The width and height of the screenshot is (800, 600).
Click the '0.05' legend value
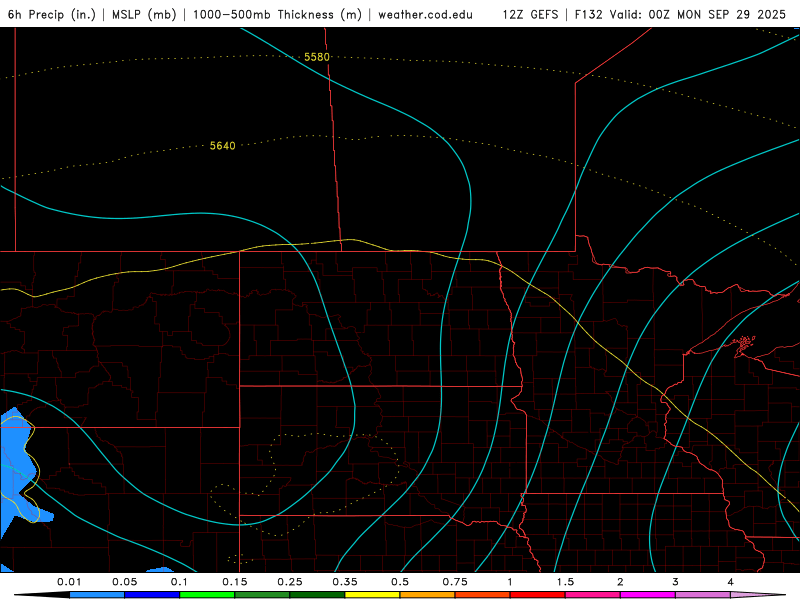tap(124, 582)
